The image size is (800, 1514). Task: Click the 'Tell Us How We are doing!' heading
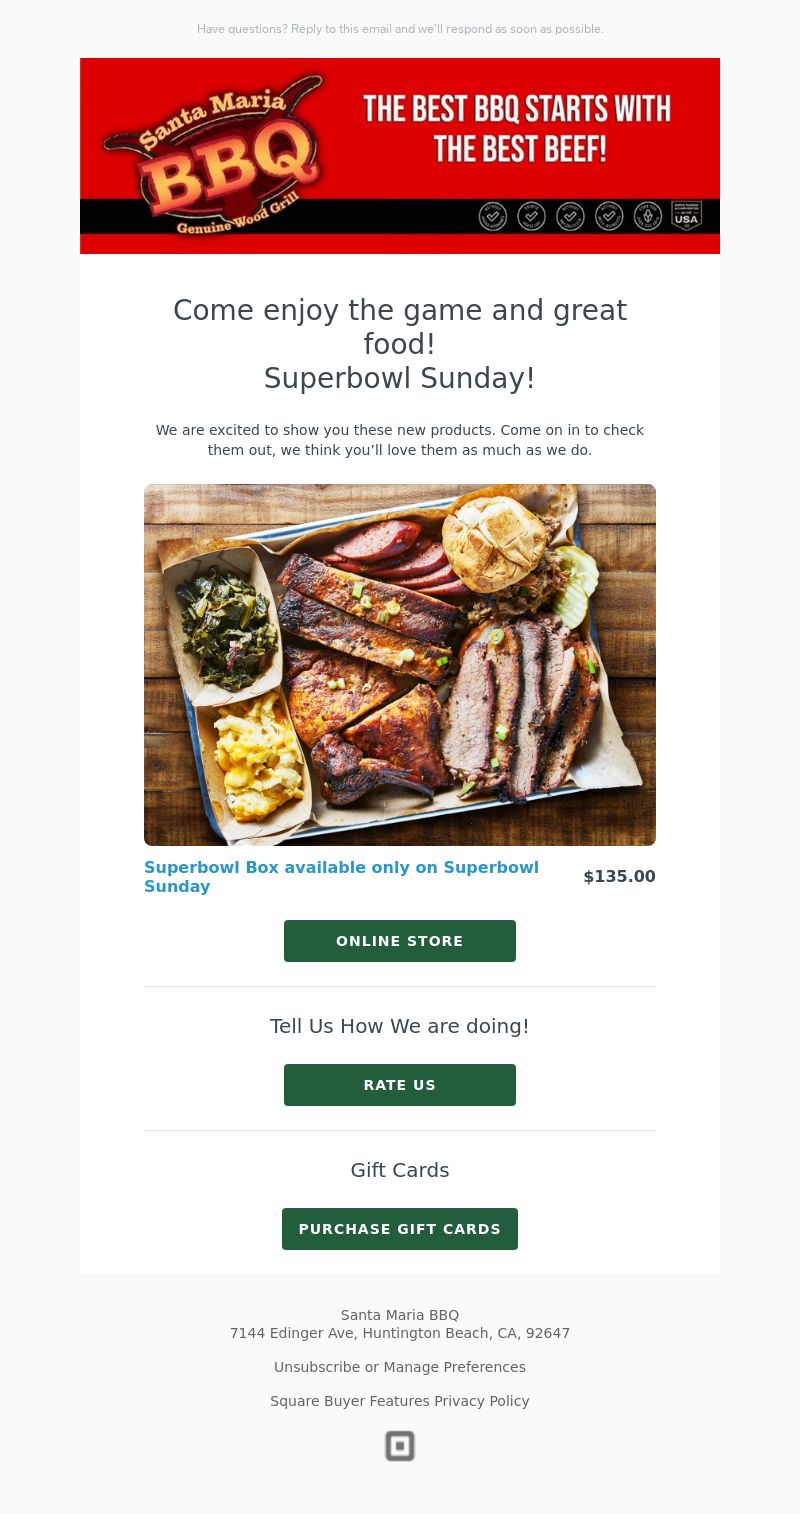click(400, 1026)
